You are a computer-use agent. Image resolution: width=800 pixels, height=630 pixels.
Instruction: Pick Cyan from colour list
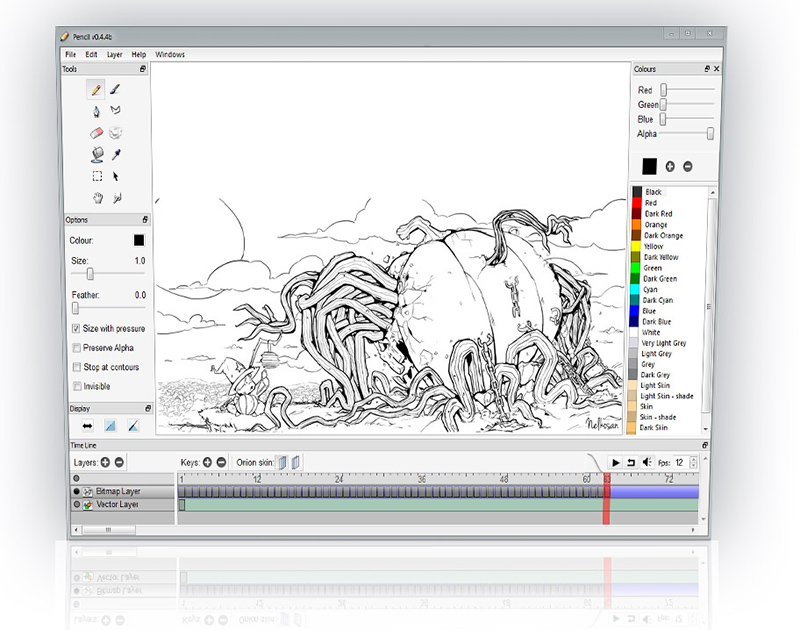tap(650, 289)
